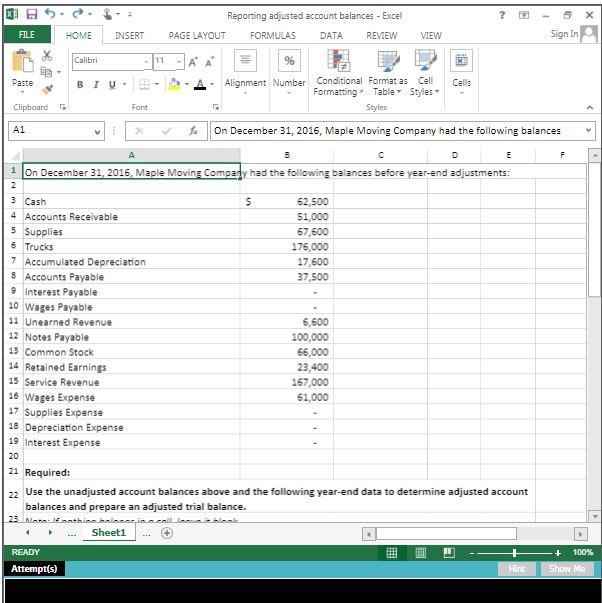Select cell with Service Revenue 167,000
602x603 pixels.
click(x=287, y=382)
